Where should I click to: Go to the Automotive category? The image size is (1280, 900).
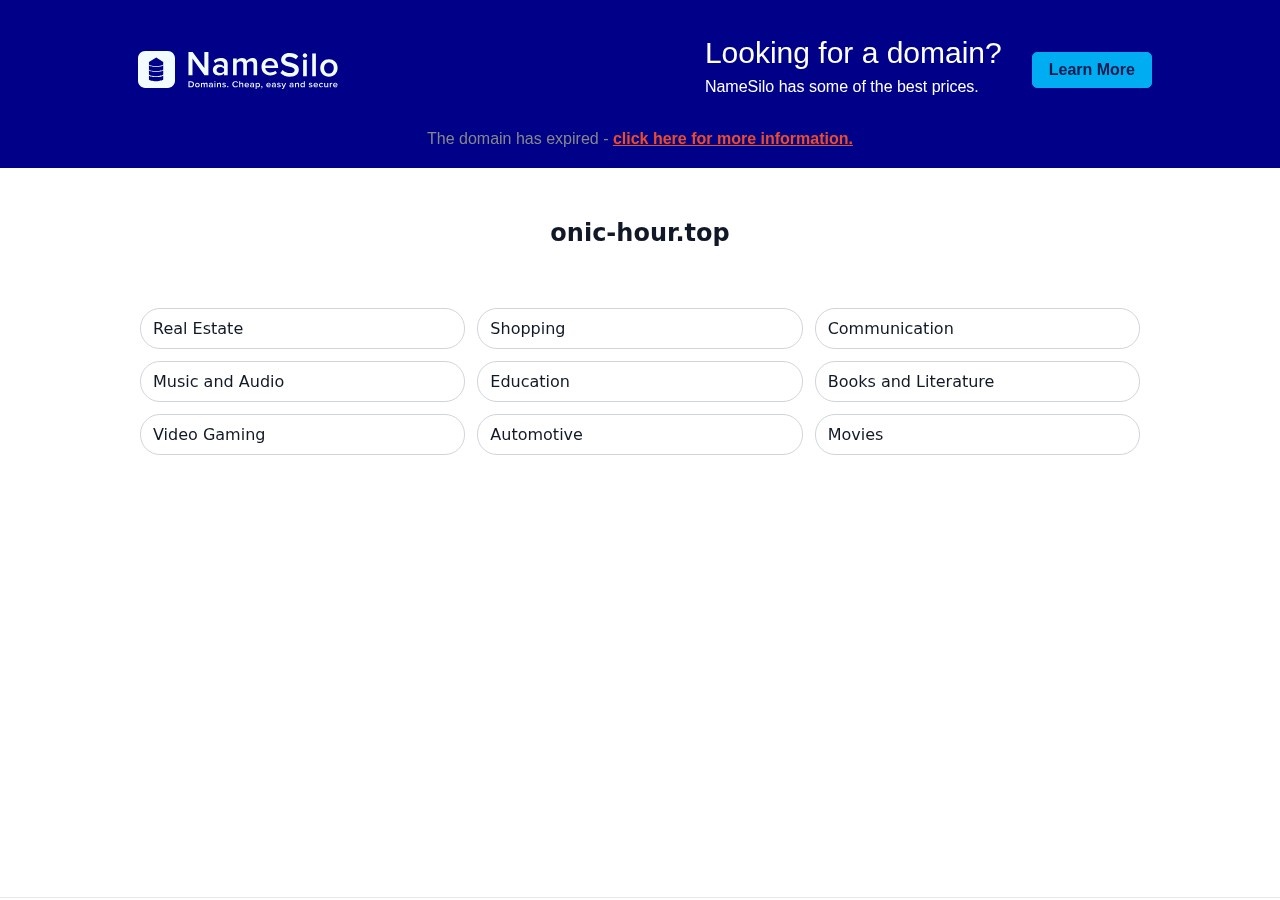[640, 434]
